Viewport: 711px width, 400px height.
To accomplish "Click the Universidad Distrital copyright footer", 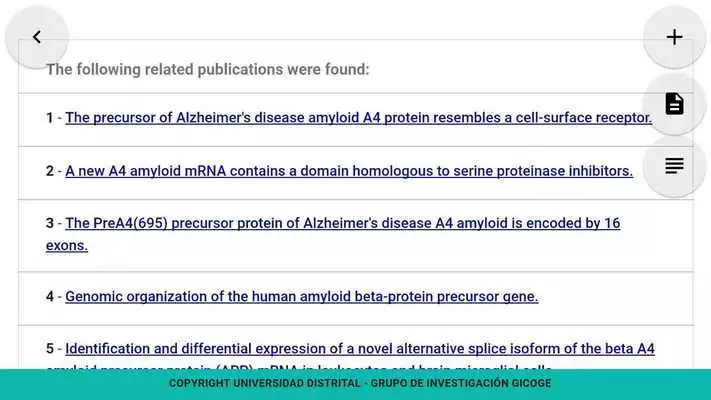I will 360,384.
